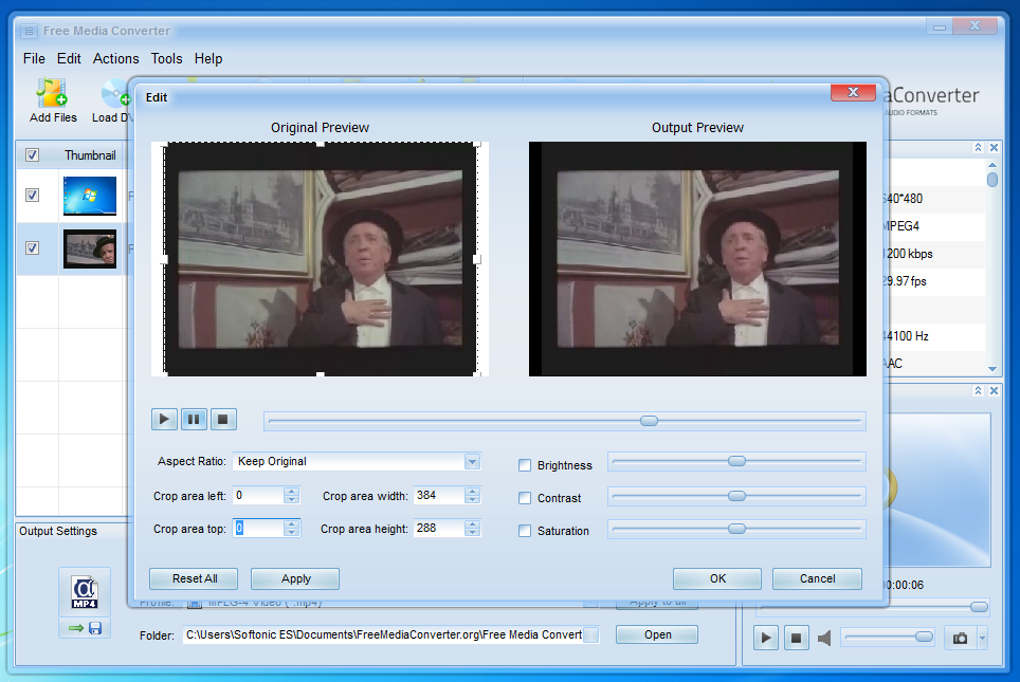Toggle the Thumbnail column header checkbox

[32, 155]
